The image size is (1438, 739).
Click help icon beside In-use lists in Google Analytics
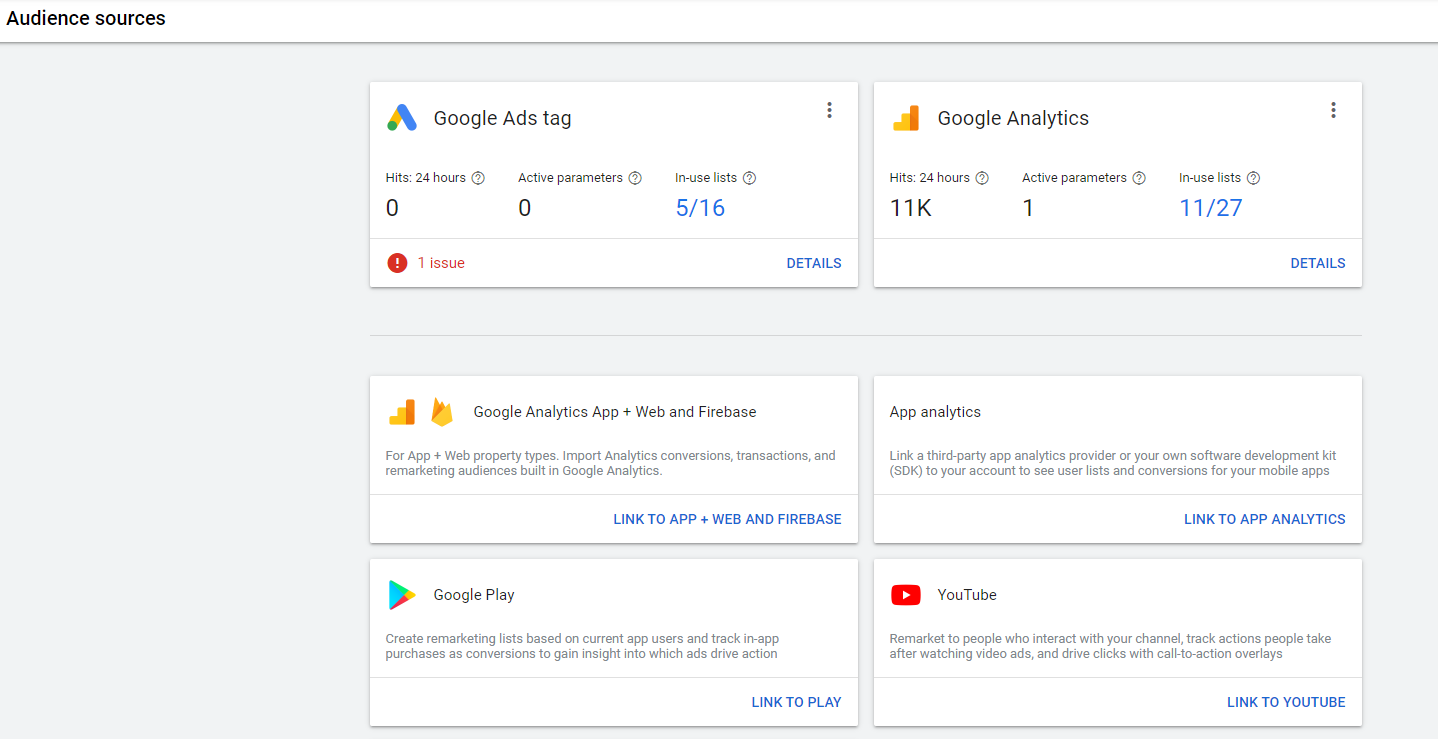click(1254, 178)
